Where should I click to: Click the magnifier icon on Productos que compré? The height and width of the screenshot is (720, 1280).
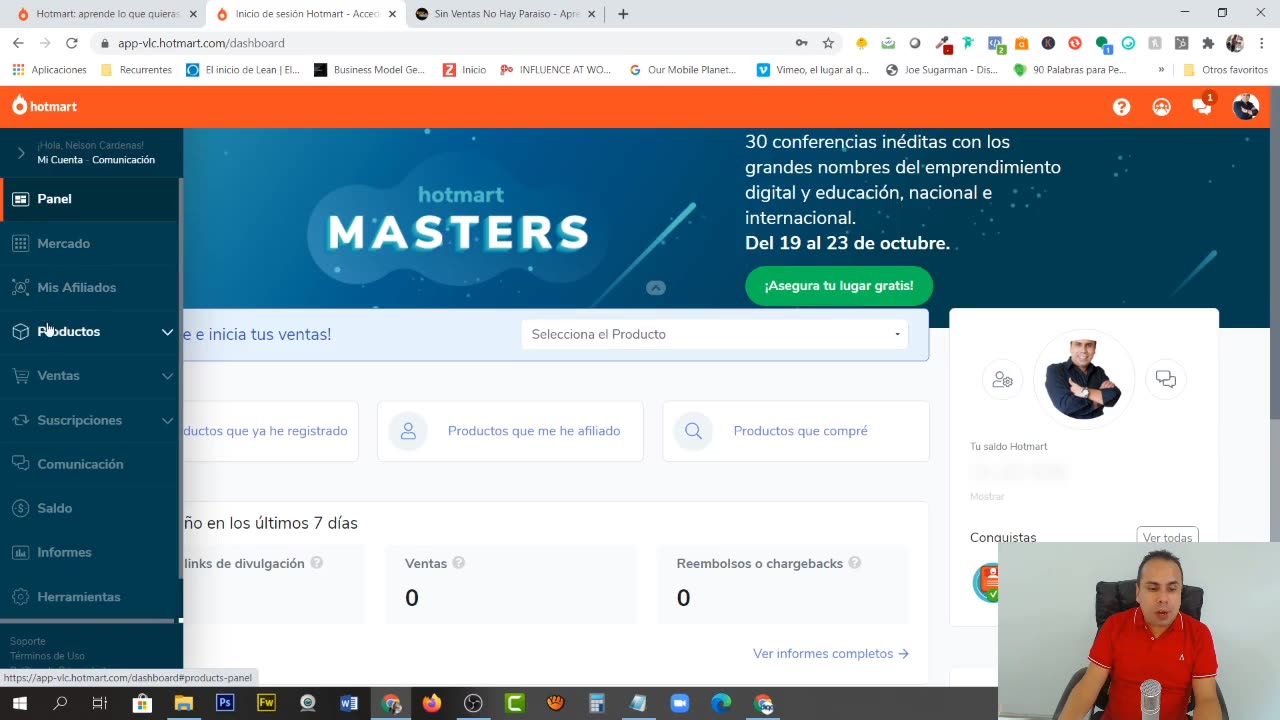(x=693, y=431)
